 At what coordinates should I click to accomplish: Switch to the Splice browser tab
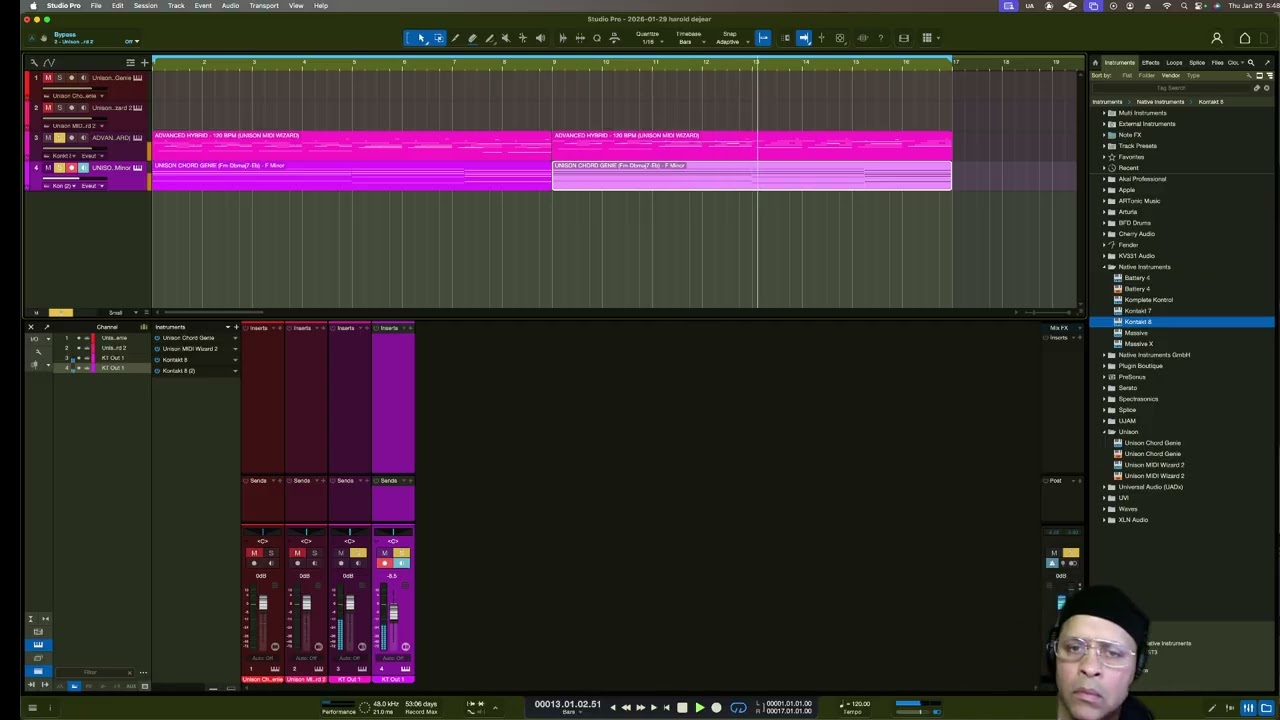(x=1197, y=62)
